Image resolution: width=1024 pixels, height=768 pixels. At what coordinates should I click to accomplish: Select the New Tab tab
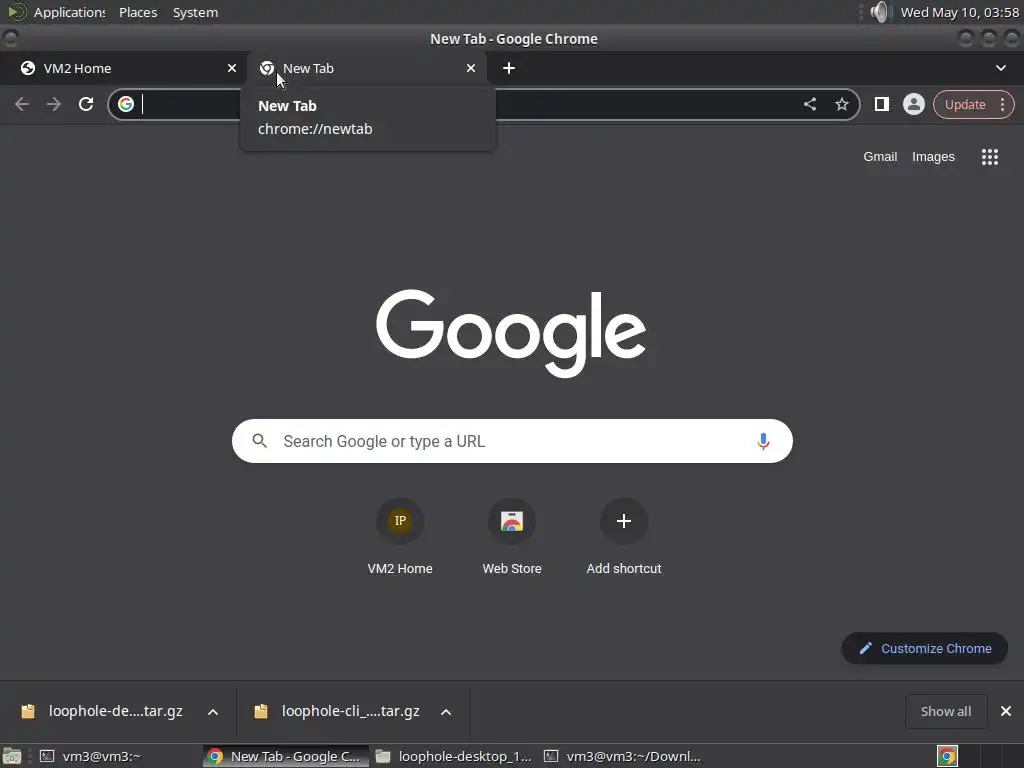coord(366,68)
